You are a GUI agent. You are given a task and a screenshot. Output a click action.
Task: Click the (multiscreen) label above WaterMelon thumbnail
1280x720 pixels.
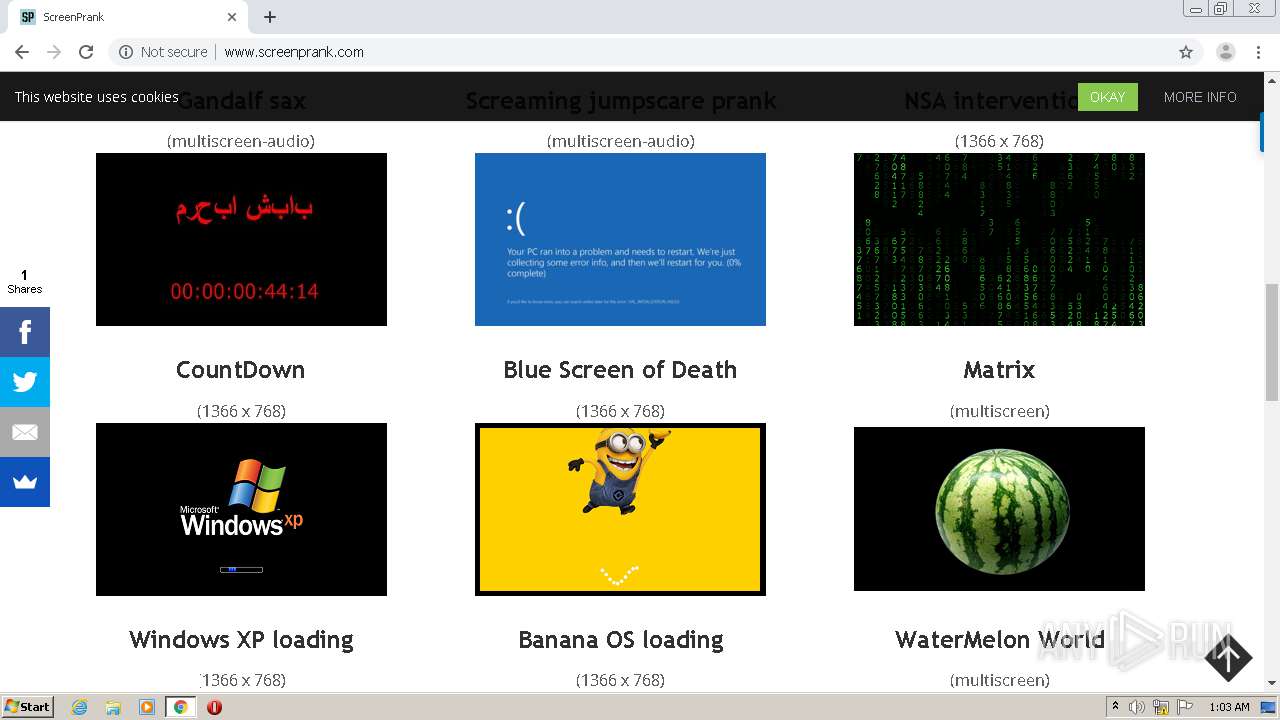[x=999, y=411]
